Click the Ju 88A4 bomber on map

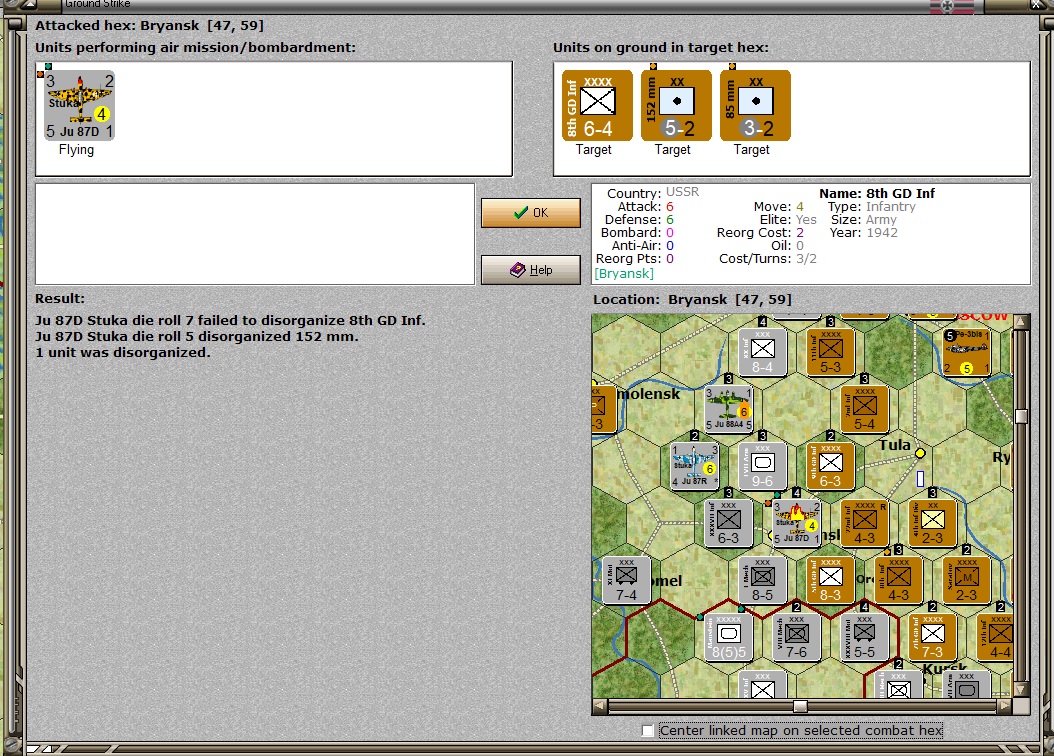click(729, 409)
